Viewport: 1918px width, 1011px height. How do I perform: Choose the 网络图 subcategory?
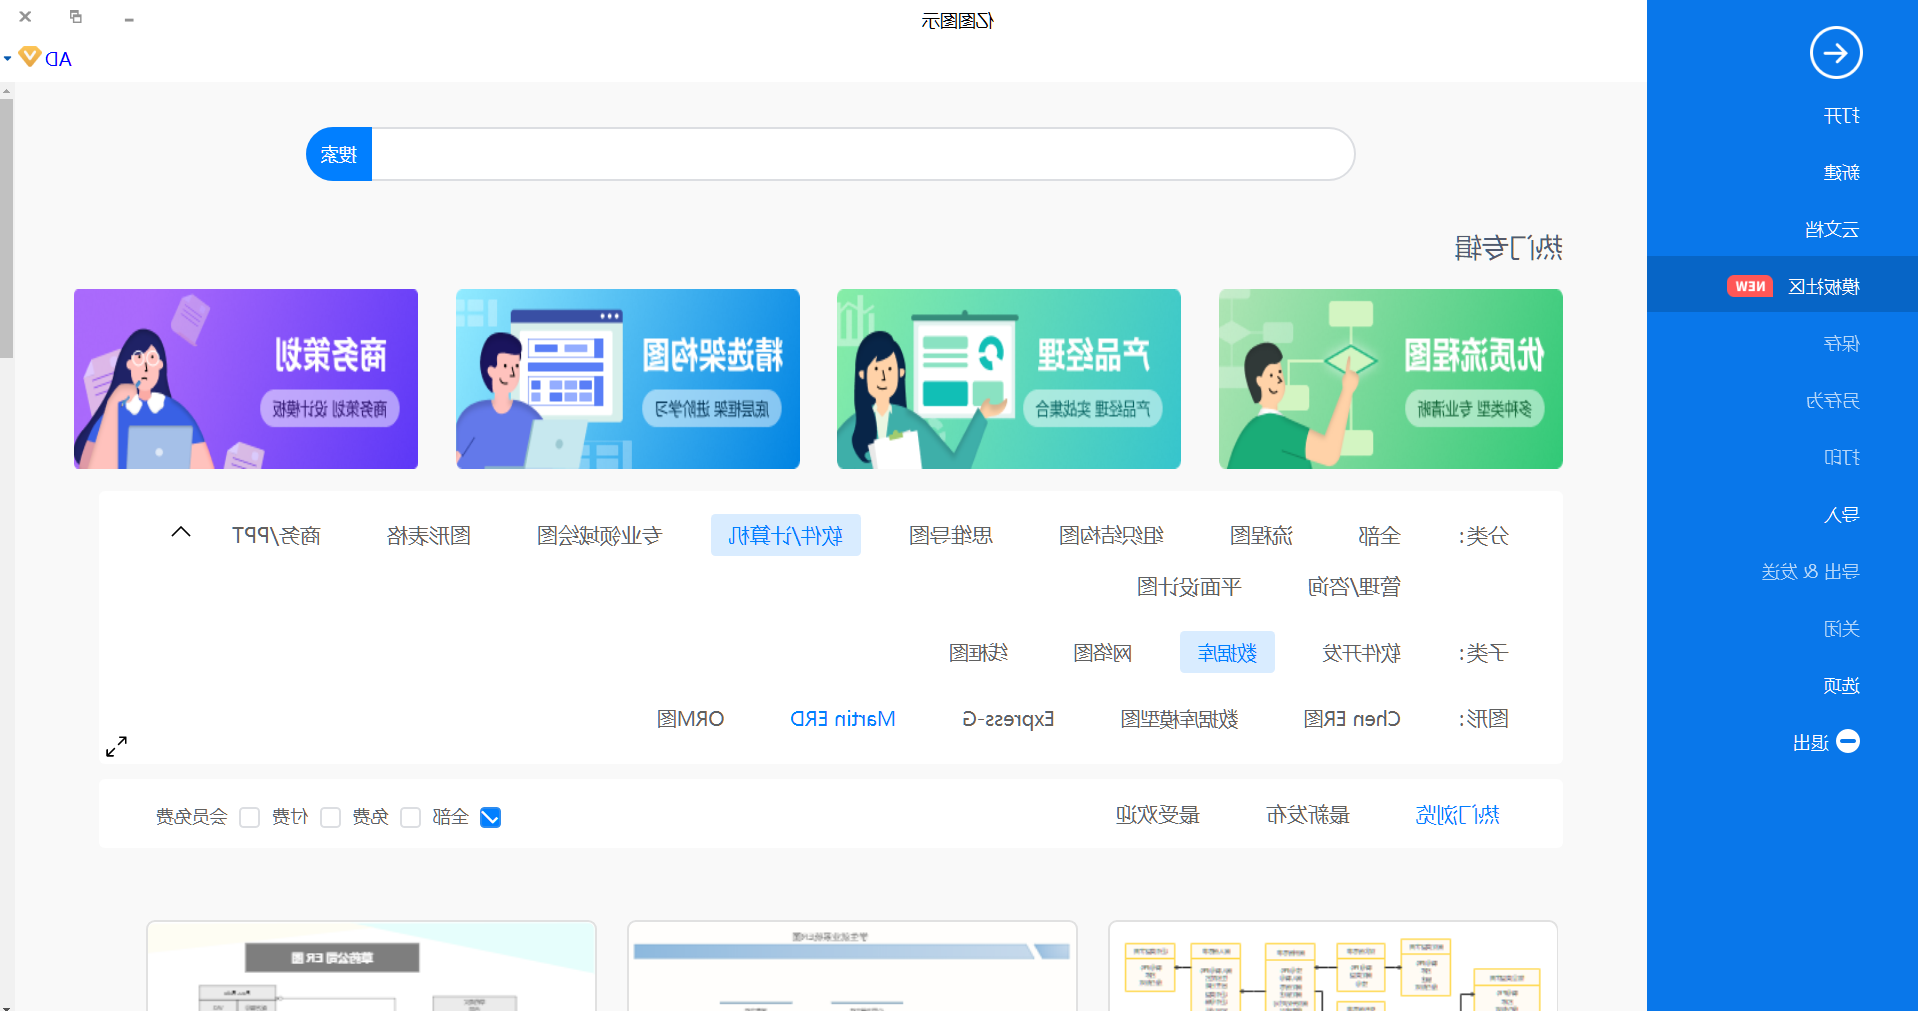[x=1102, y=653]
